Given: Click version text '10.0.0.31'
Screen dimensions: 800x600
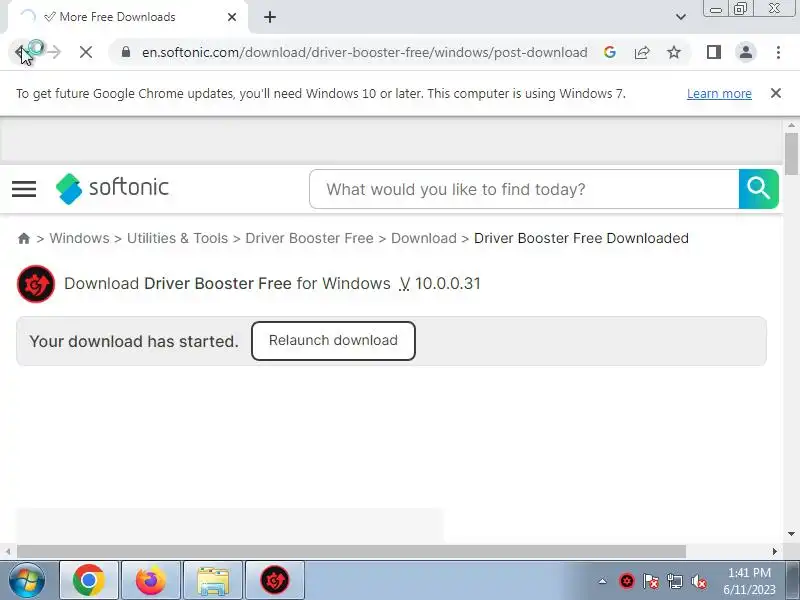Looking at the screenshot, I should 447,284.
